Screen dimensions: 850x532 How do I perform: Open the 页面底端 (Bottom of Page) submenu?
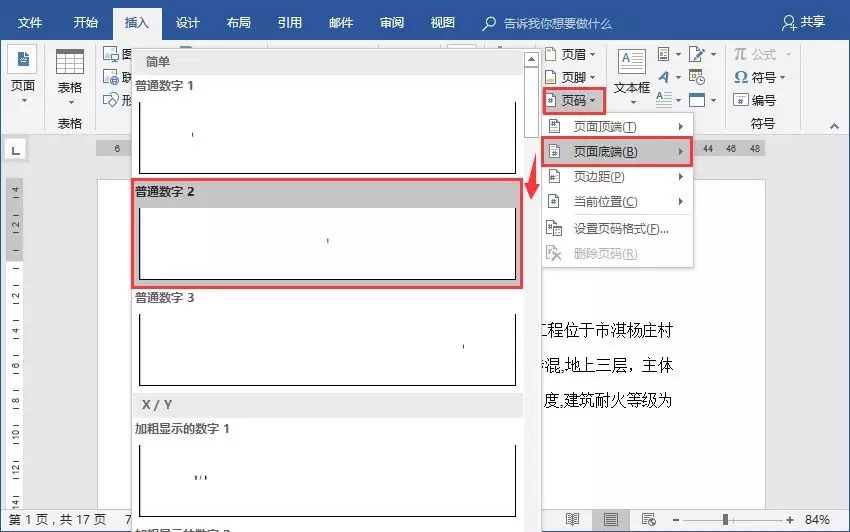[x=617, y=151]
